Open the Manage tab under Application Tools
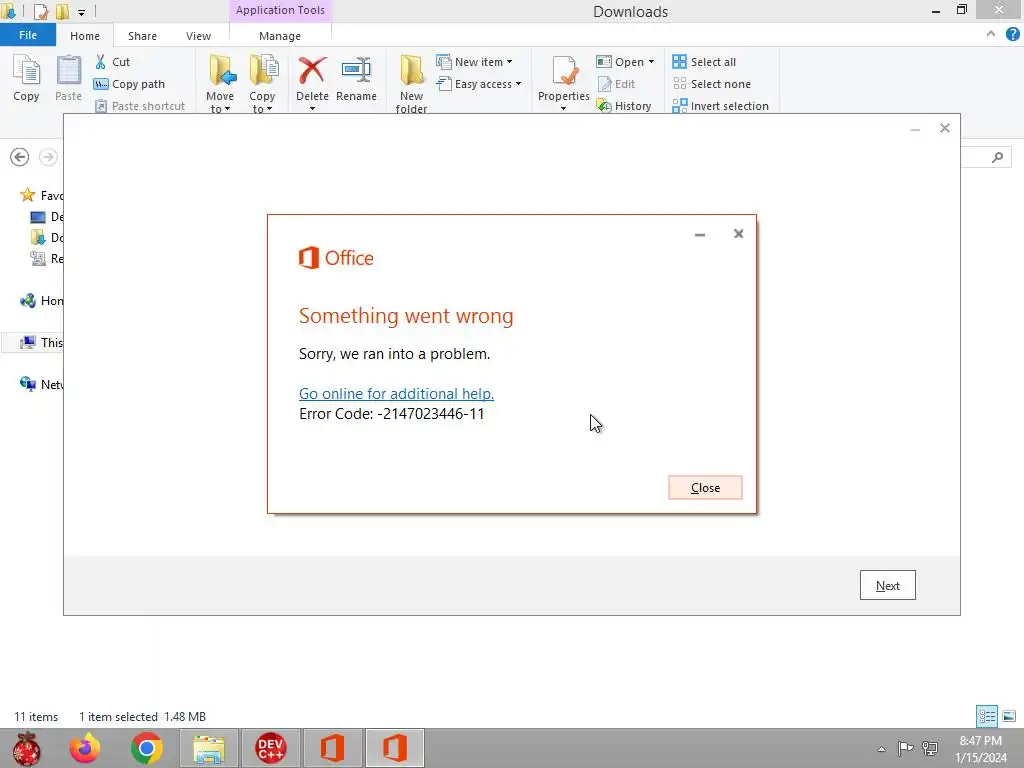 click(x=280, y=36)
